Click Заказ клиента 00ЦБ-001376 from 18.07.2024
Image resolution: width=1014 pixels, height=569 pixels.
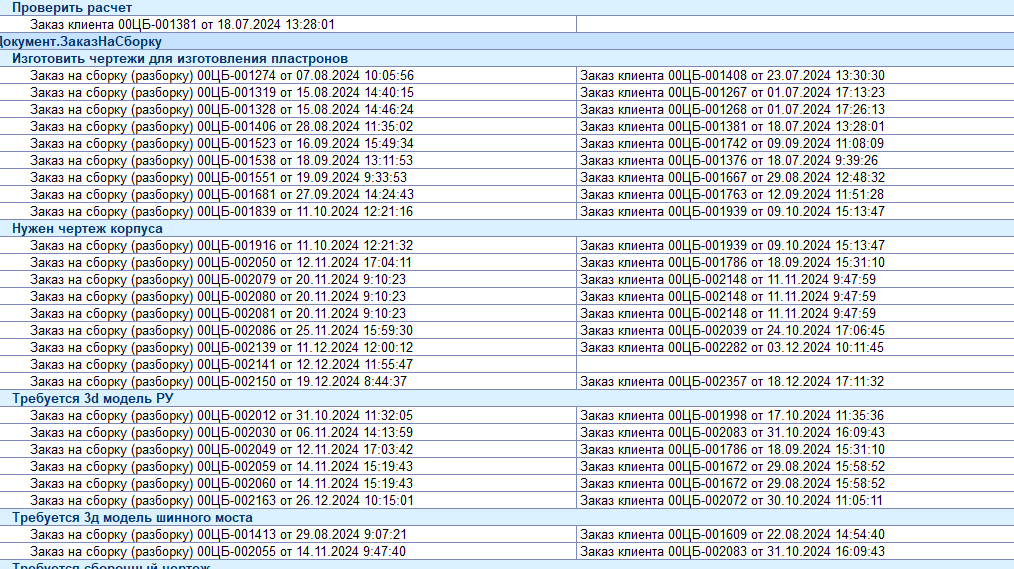[x=729, y=160]
